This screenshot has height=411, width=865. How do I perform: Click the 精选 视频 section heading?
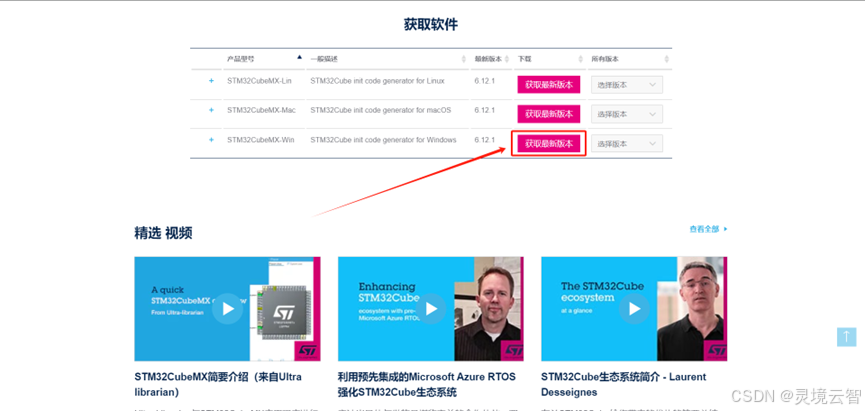(x=163, y=233)
